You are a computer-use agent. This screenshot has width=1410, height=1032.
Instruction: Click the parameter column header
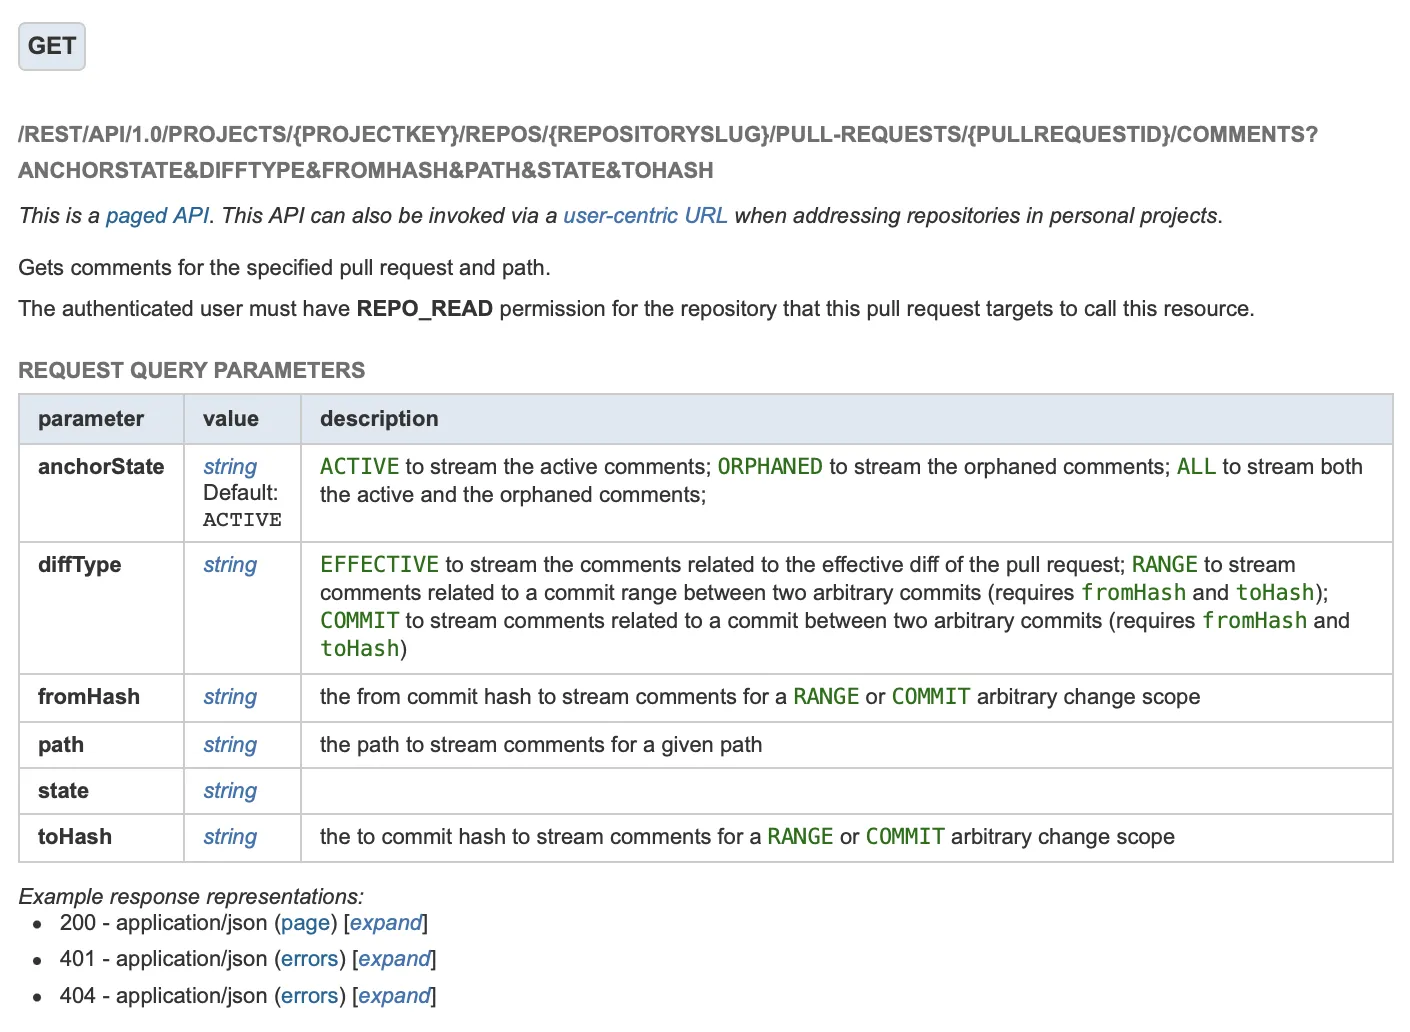pyautogui.click(x=91, y=419)
